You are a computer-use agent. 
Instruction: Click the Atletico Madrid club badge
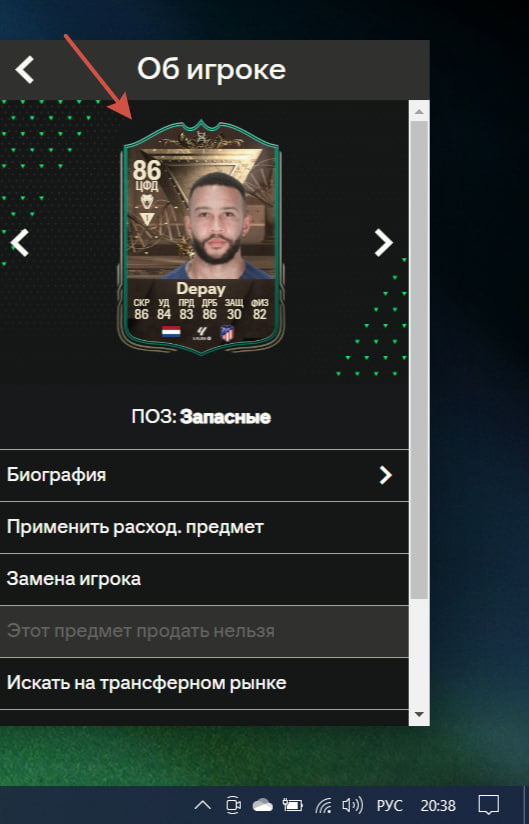point(227,333)
